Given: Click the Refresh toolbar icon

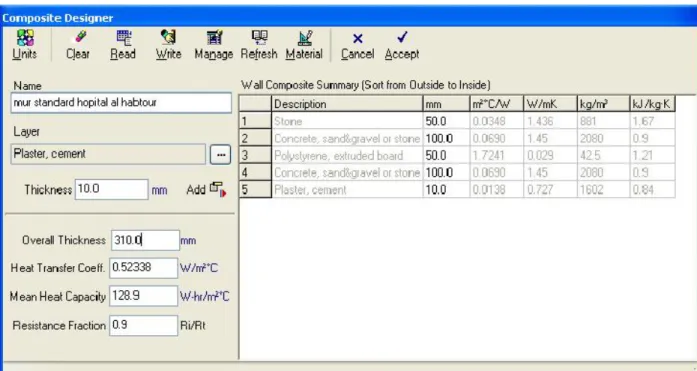Looking at the screenshot, I should click(x=259, y=38).
